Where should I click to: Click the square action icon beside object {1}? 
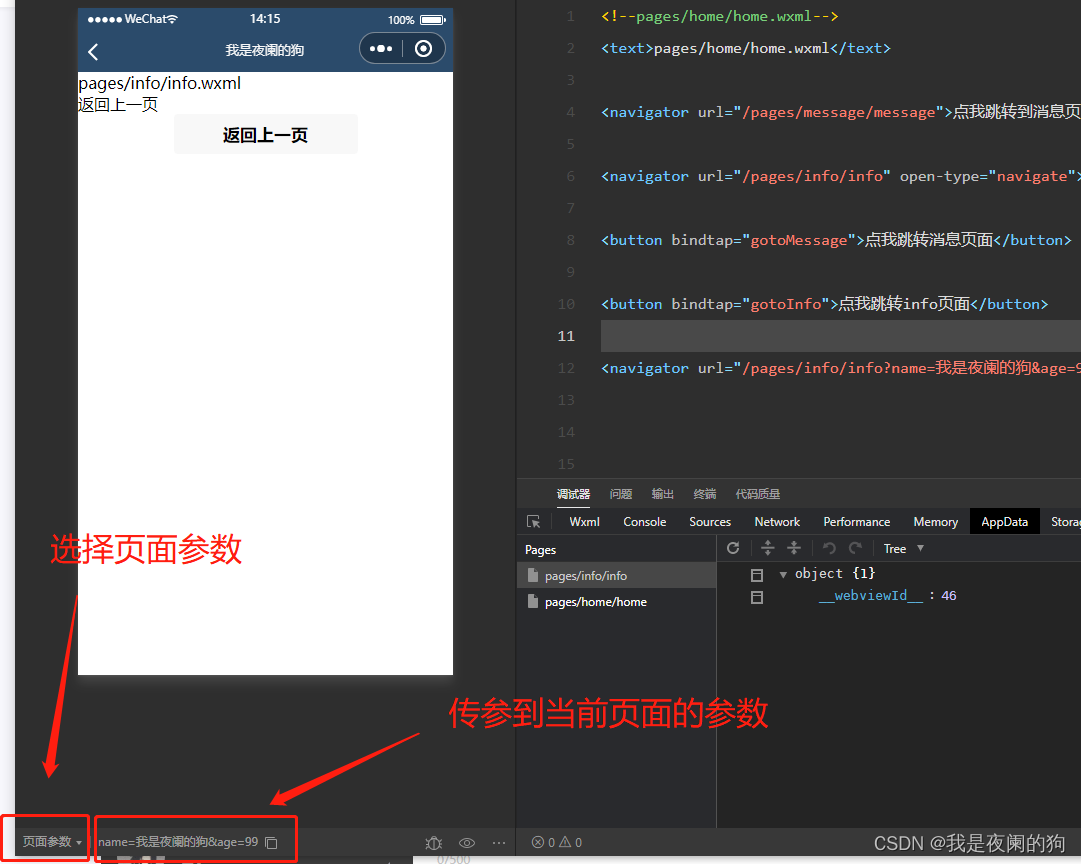(x=757, y=575)
